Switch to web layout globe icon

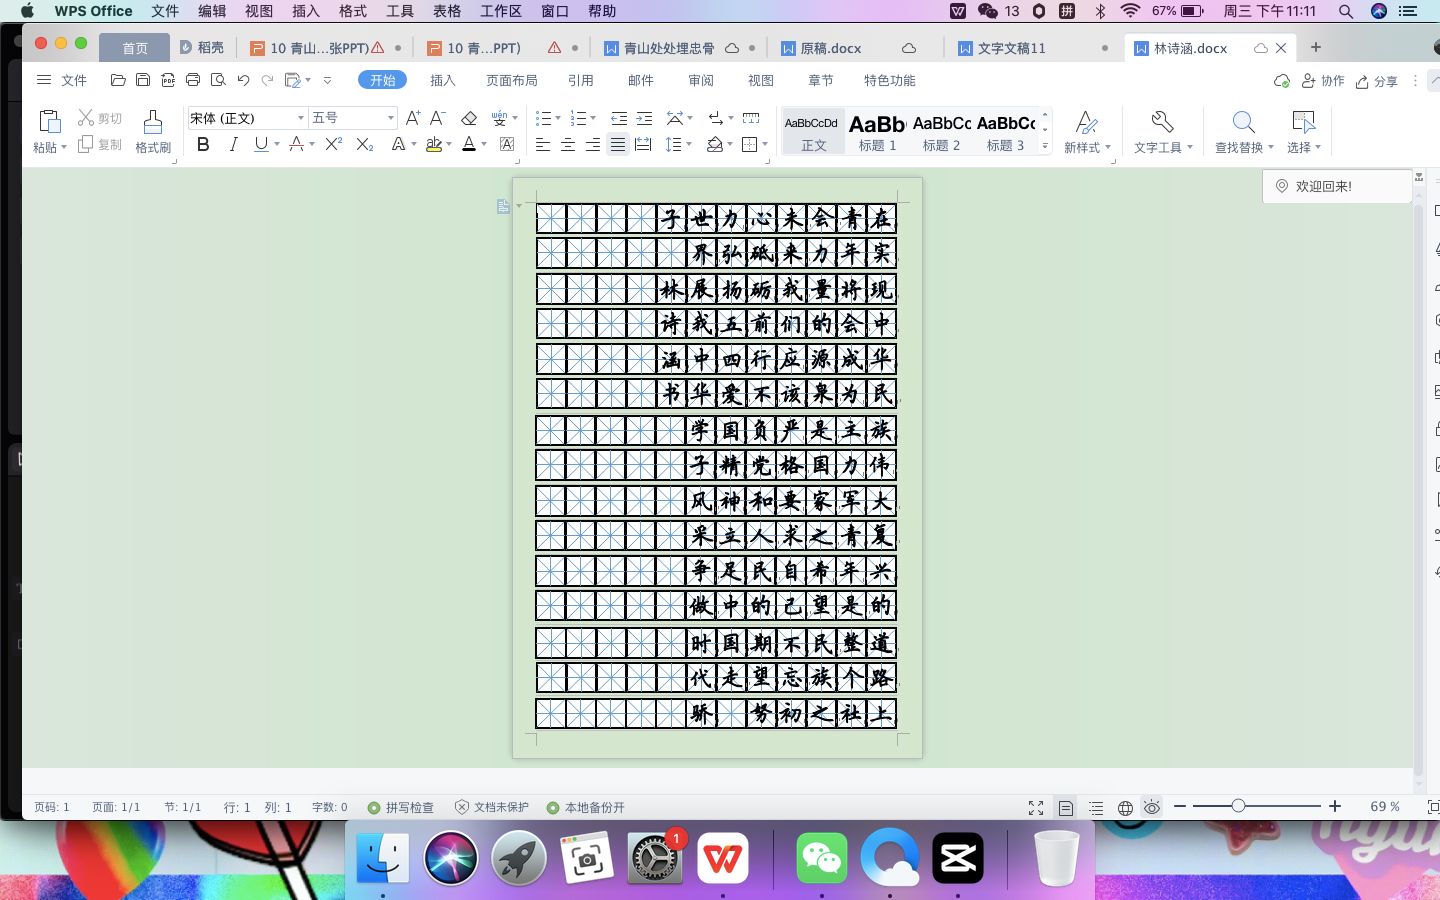point(1125,807)
